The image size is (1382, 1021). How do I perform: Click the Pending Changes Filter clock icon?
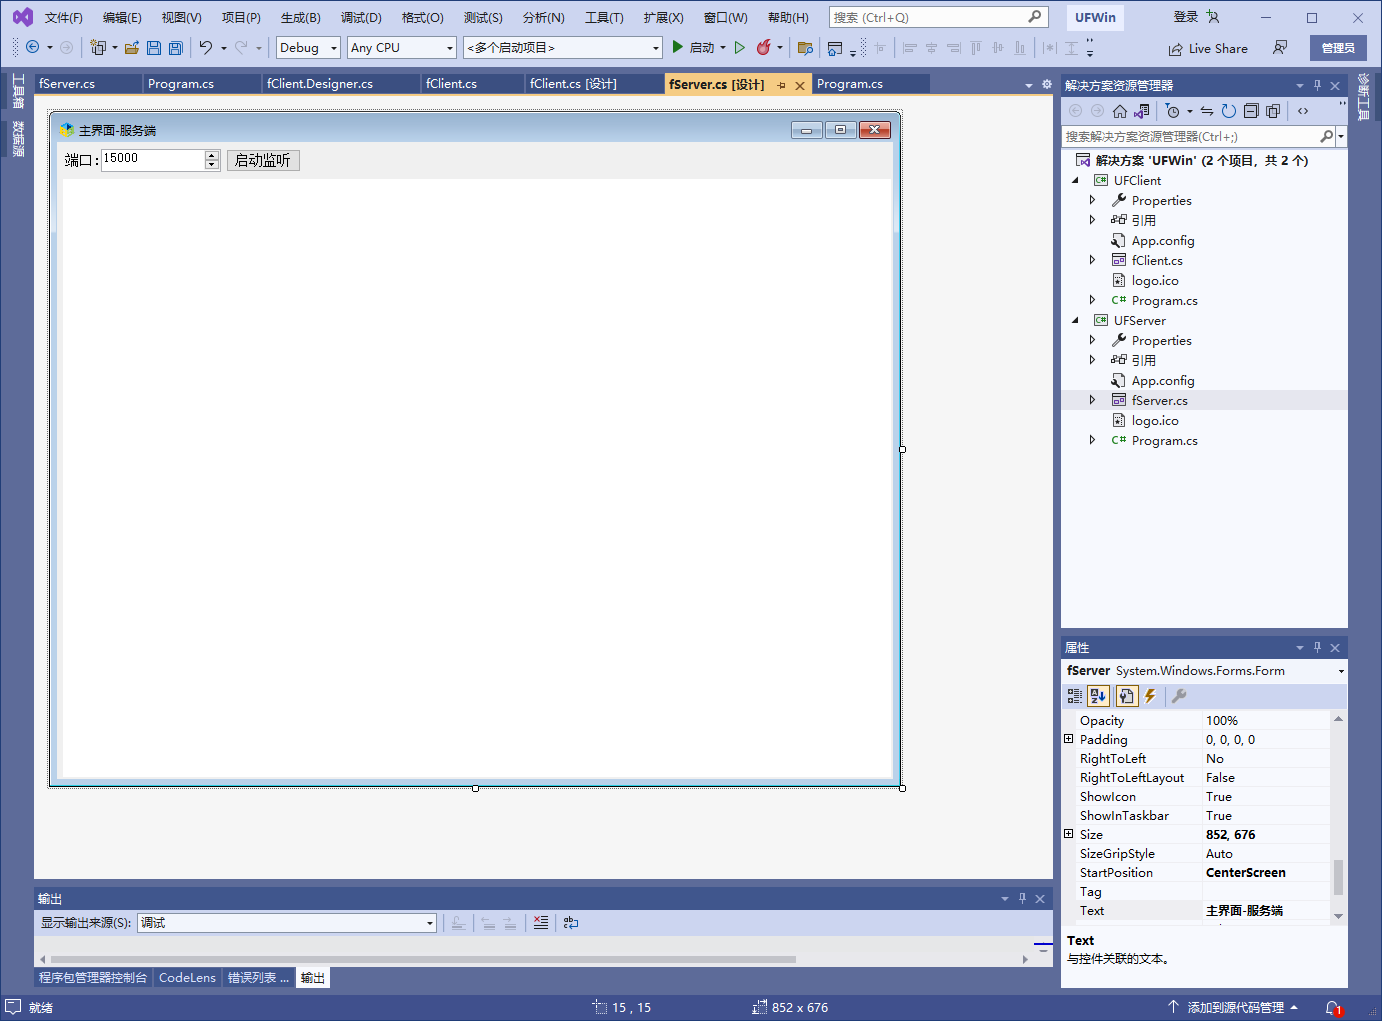[x=1173, y=111]
